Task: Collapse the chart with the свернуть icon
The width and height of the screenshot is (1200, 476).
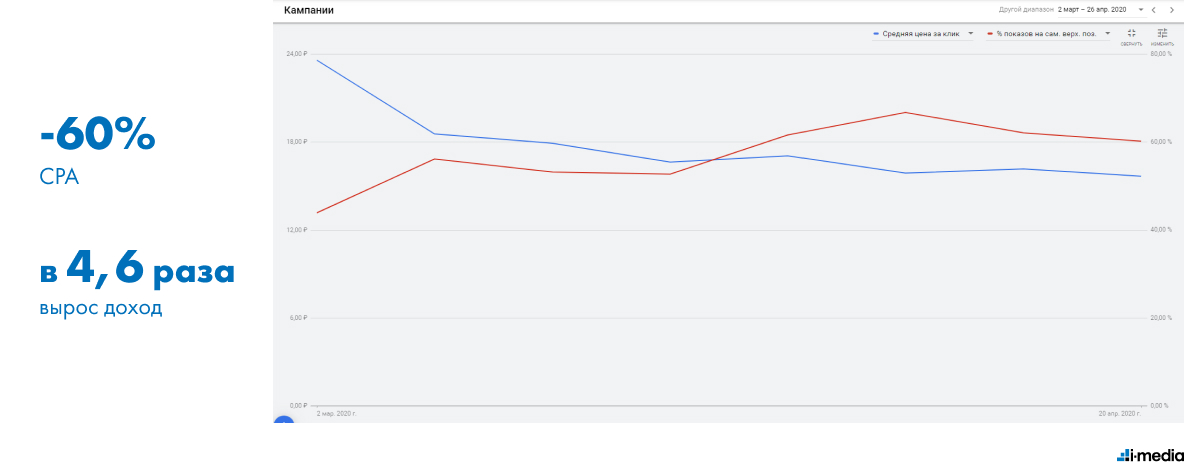Action: pos(1131,34)
